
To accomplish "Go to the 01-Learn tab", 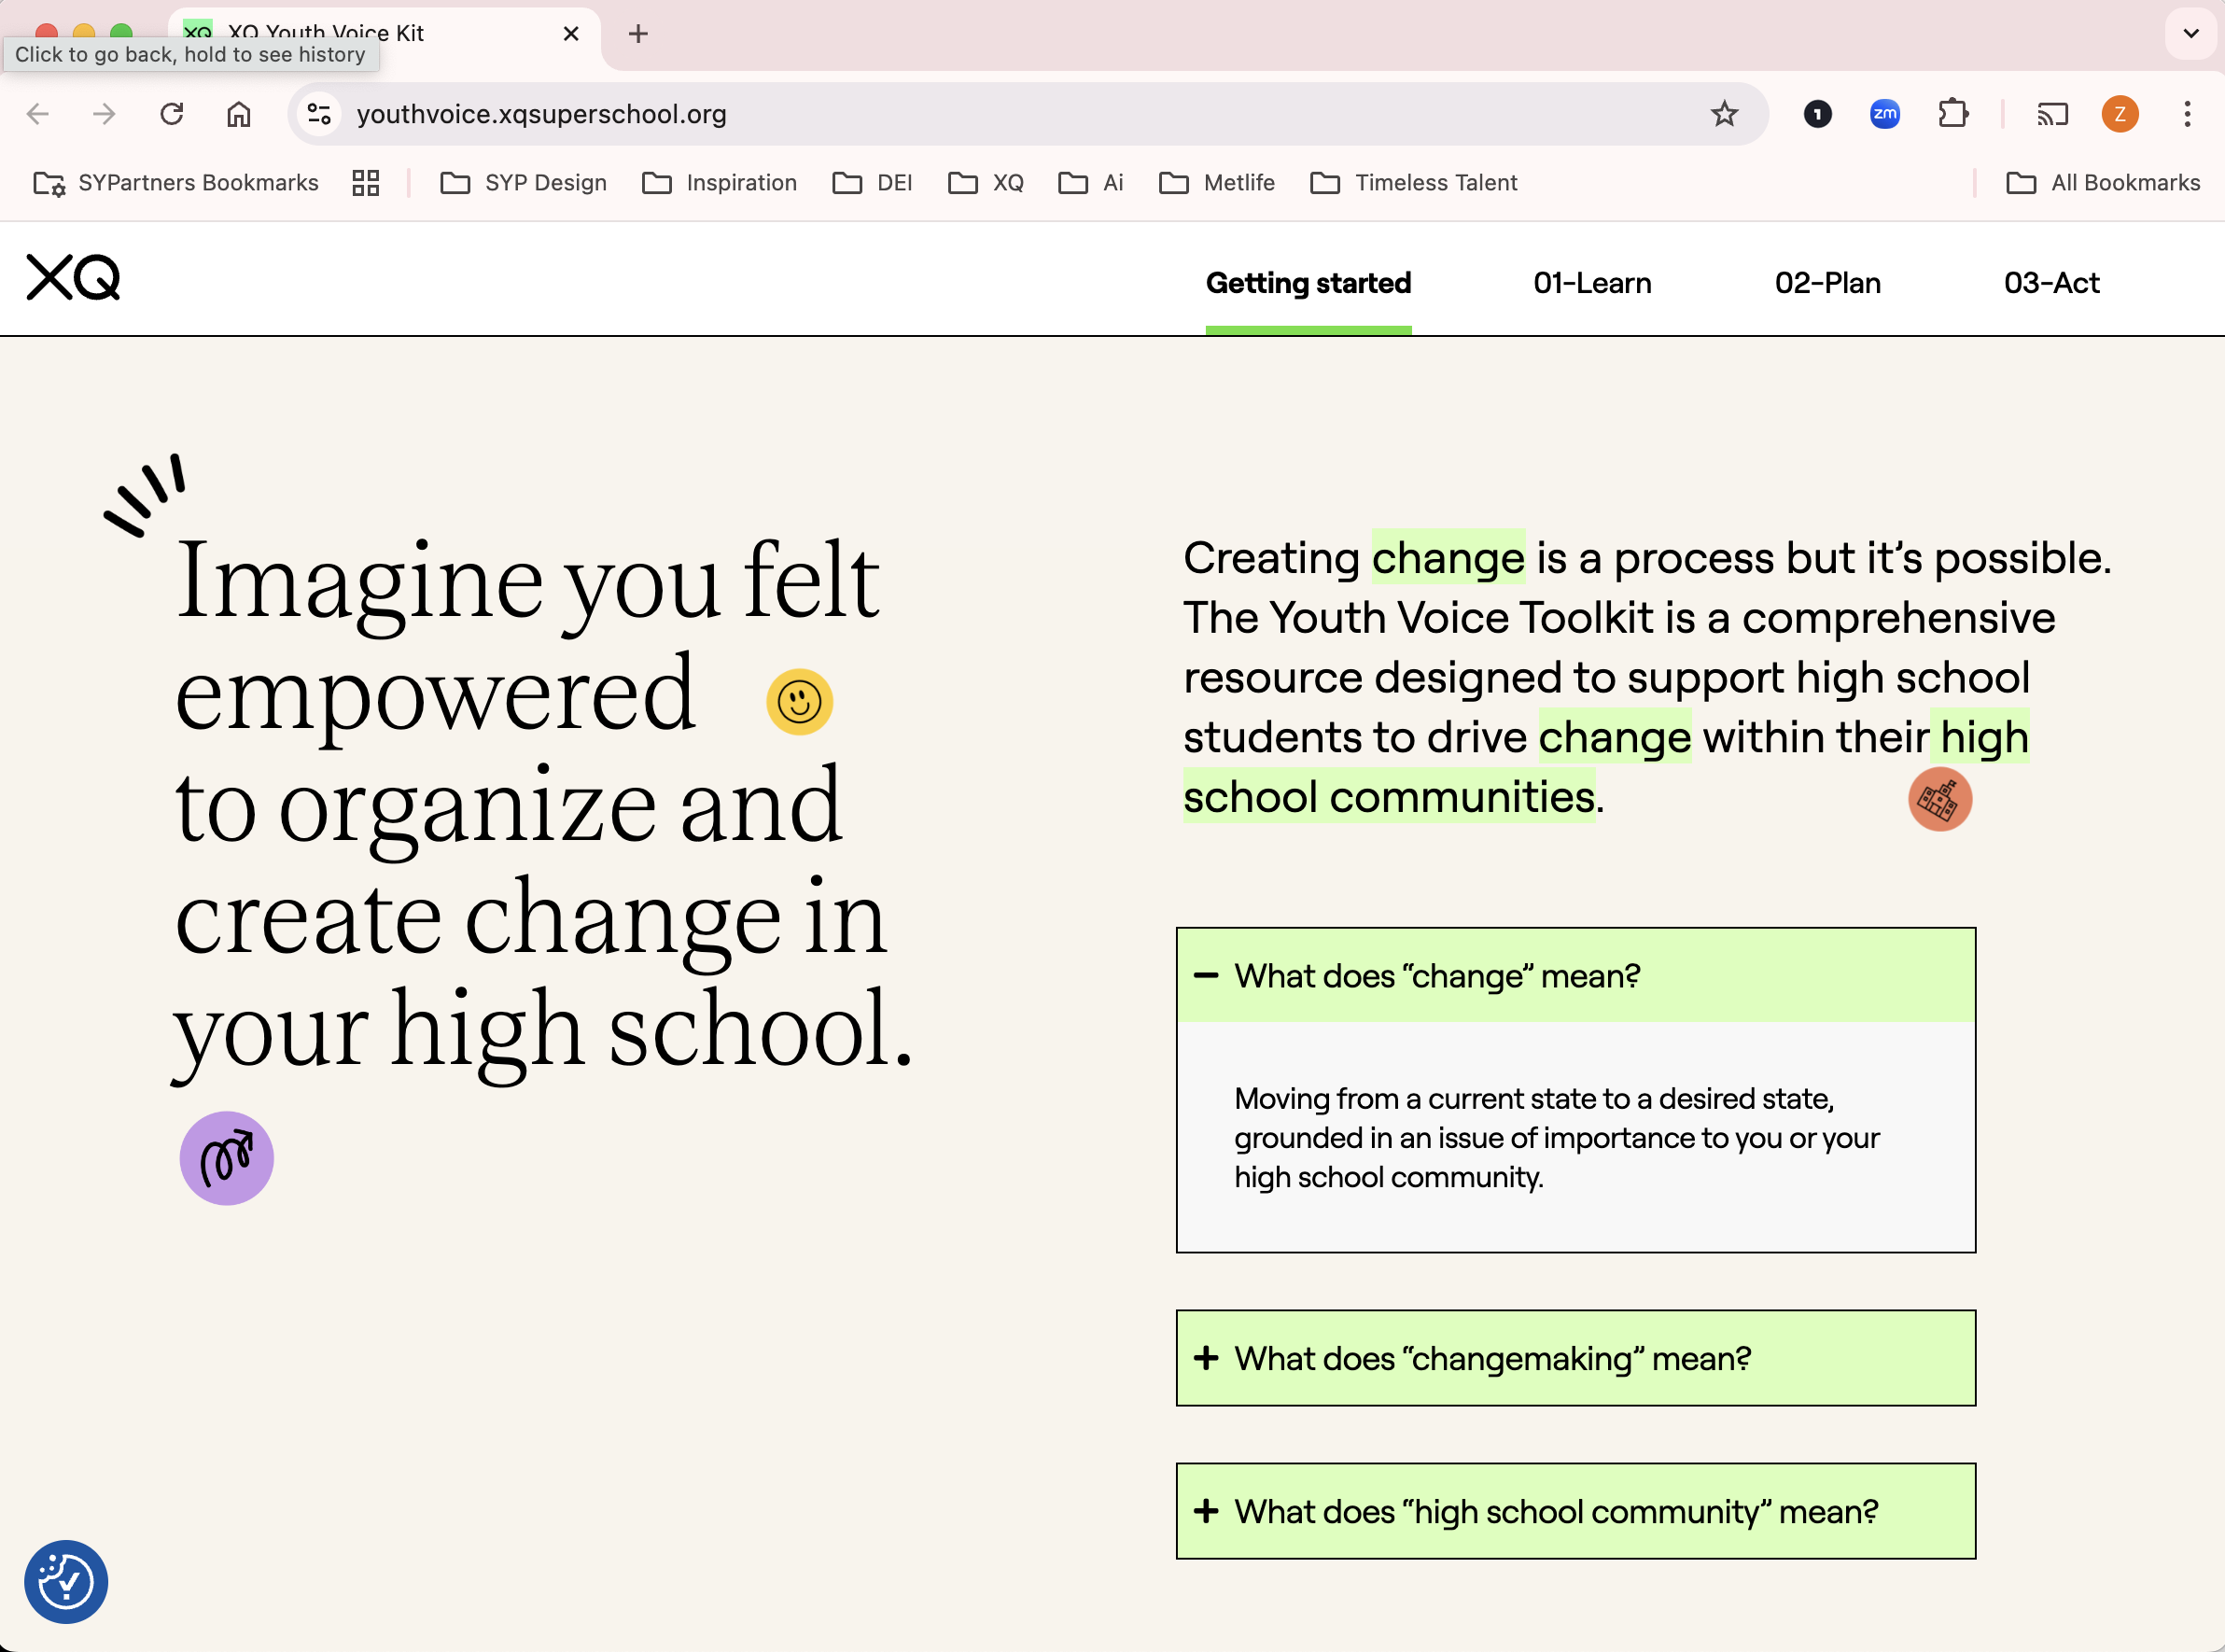I will pos(1592,283).
